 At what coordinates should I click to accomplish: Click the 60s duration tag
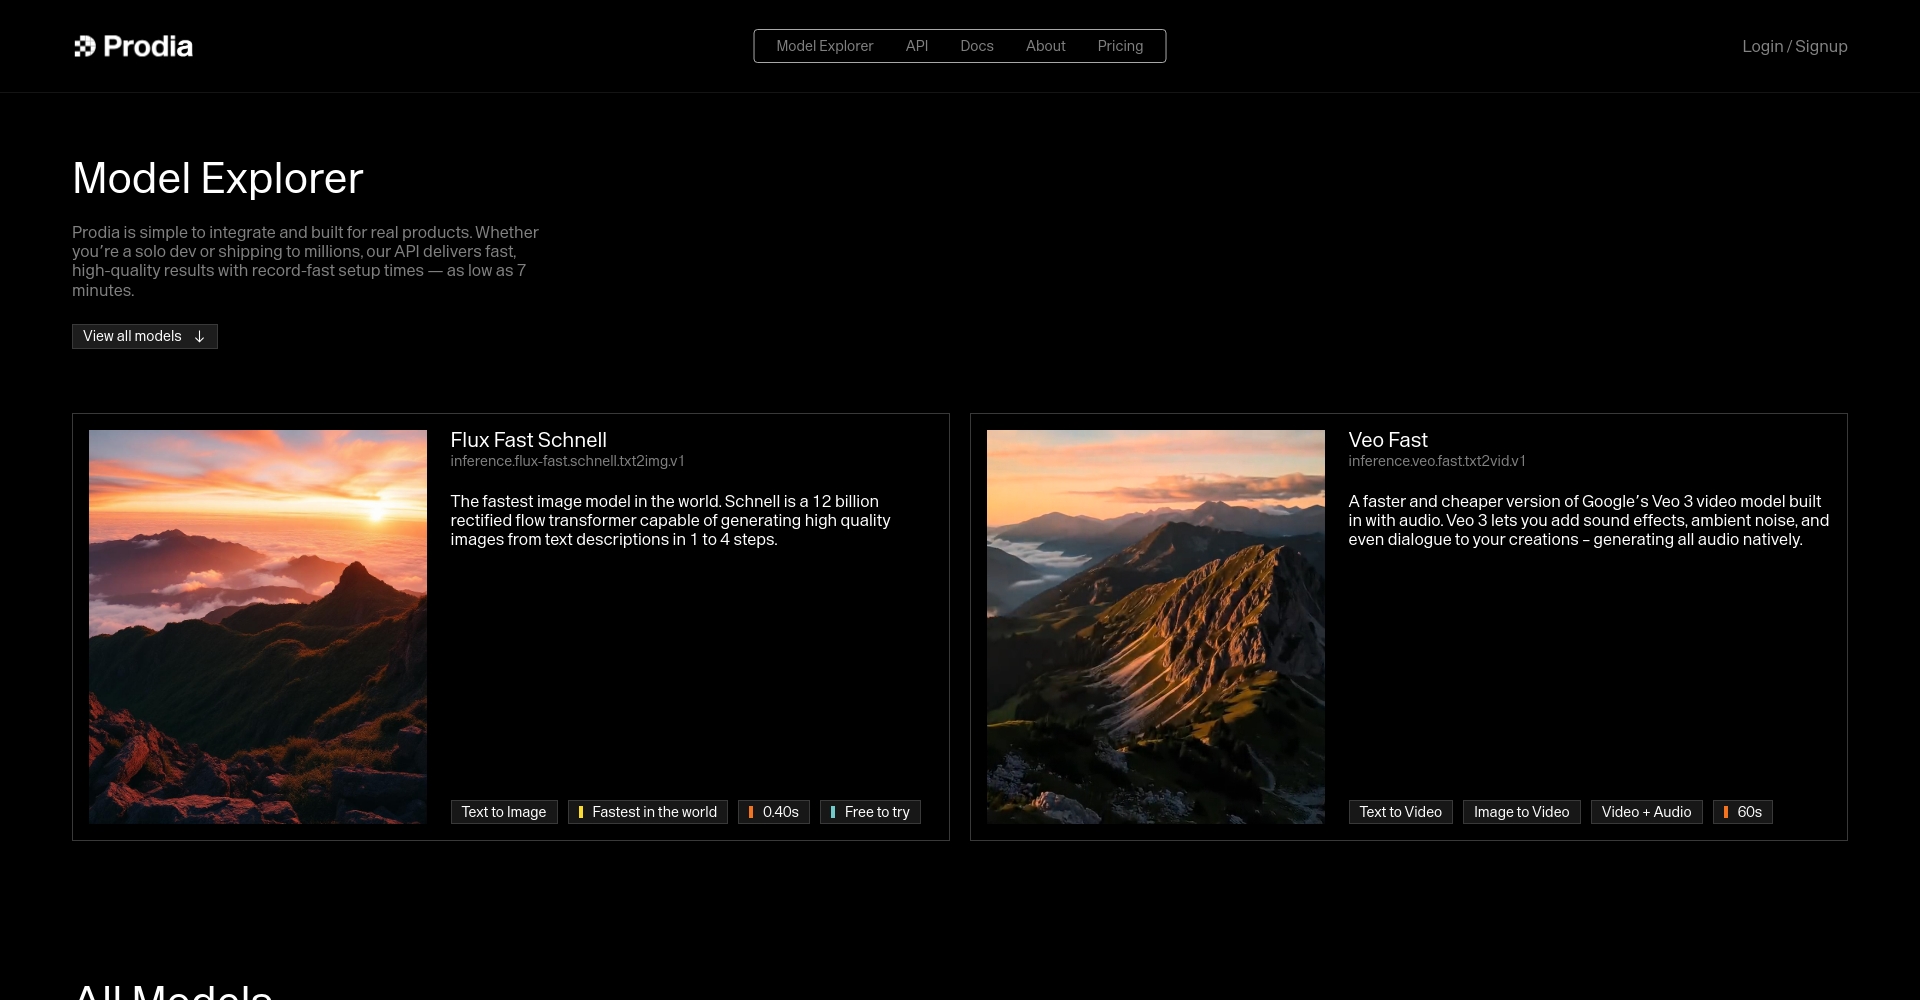(1743, 812)
